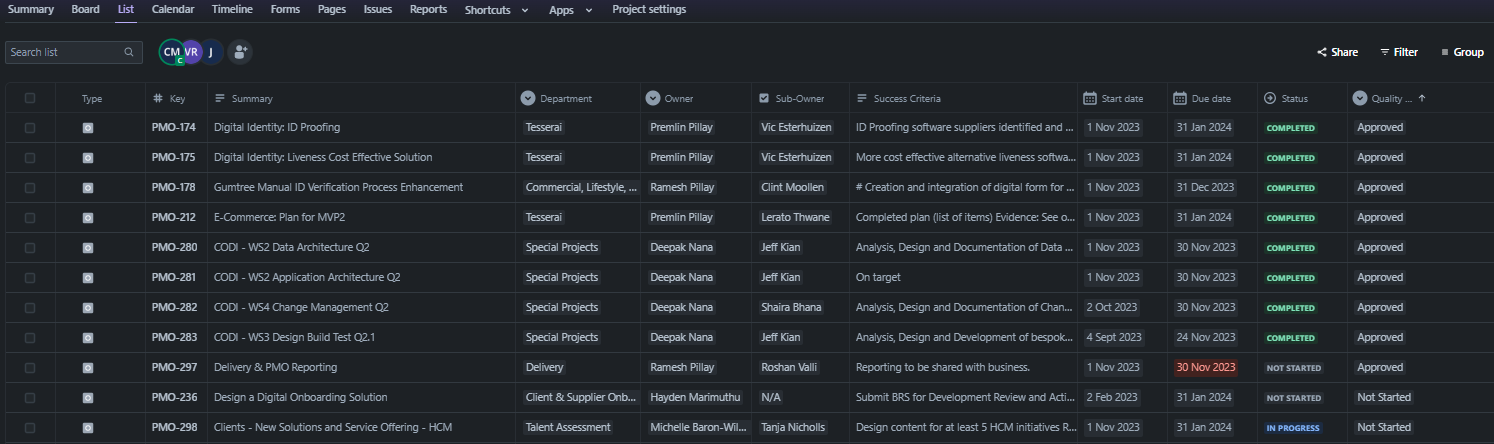Image resolution: width=1494 pixels, height=444 pixels.
Task: Open issue key PMO-236
Action: (x=174, y=398)
